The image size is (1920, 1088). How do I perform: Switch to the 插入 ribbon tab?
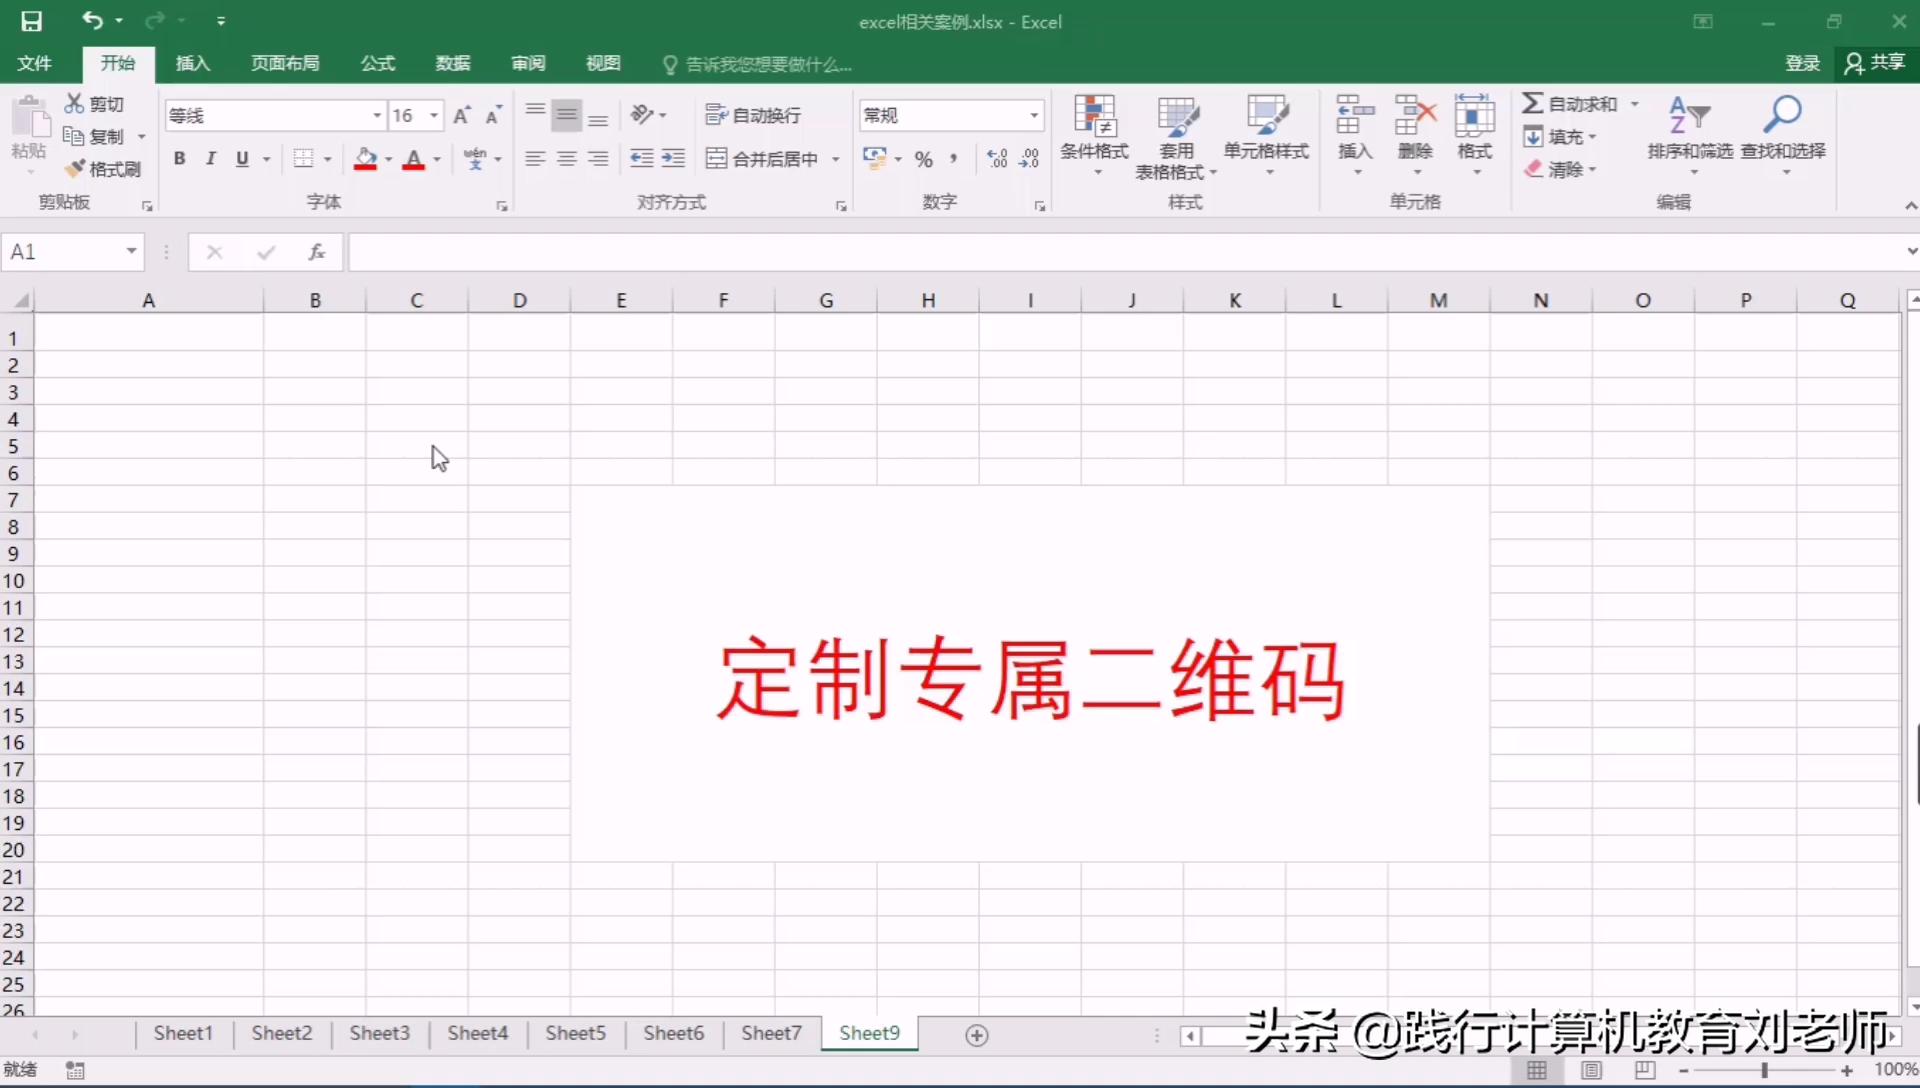pos(191,63)
